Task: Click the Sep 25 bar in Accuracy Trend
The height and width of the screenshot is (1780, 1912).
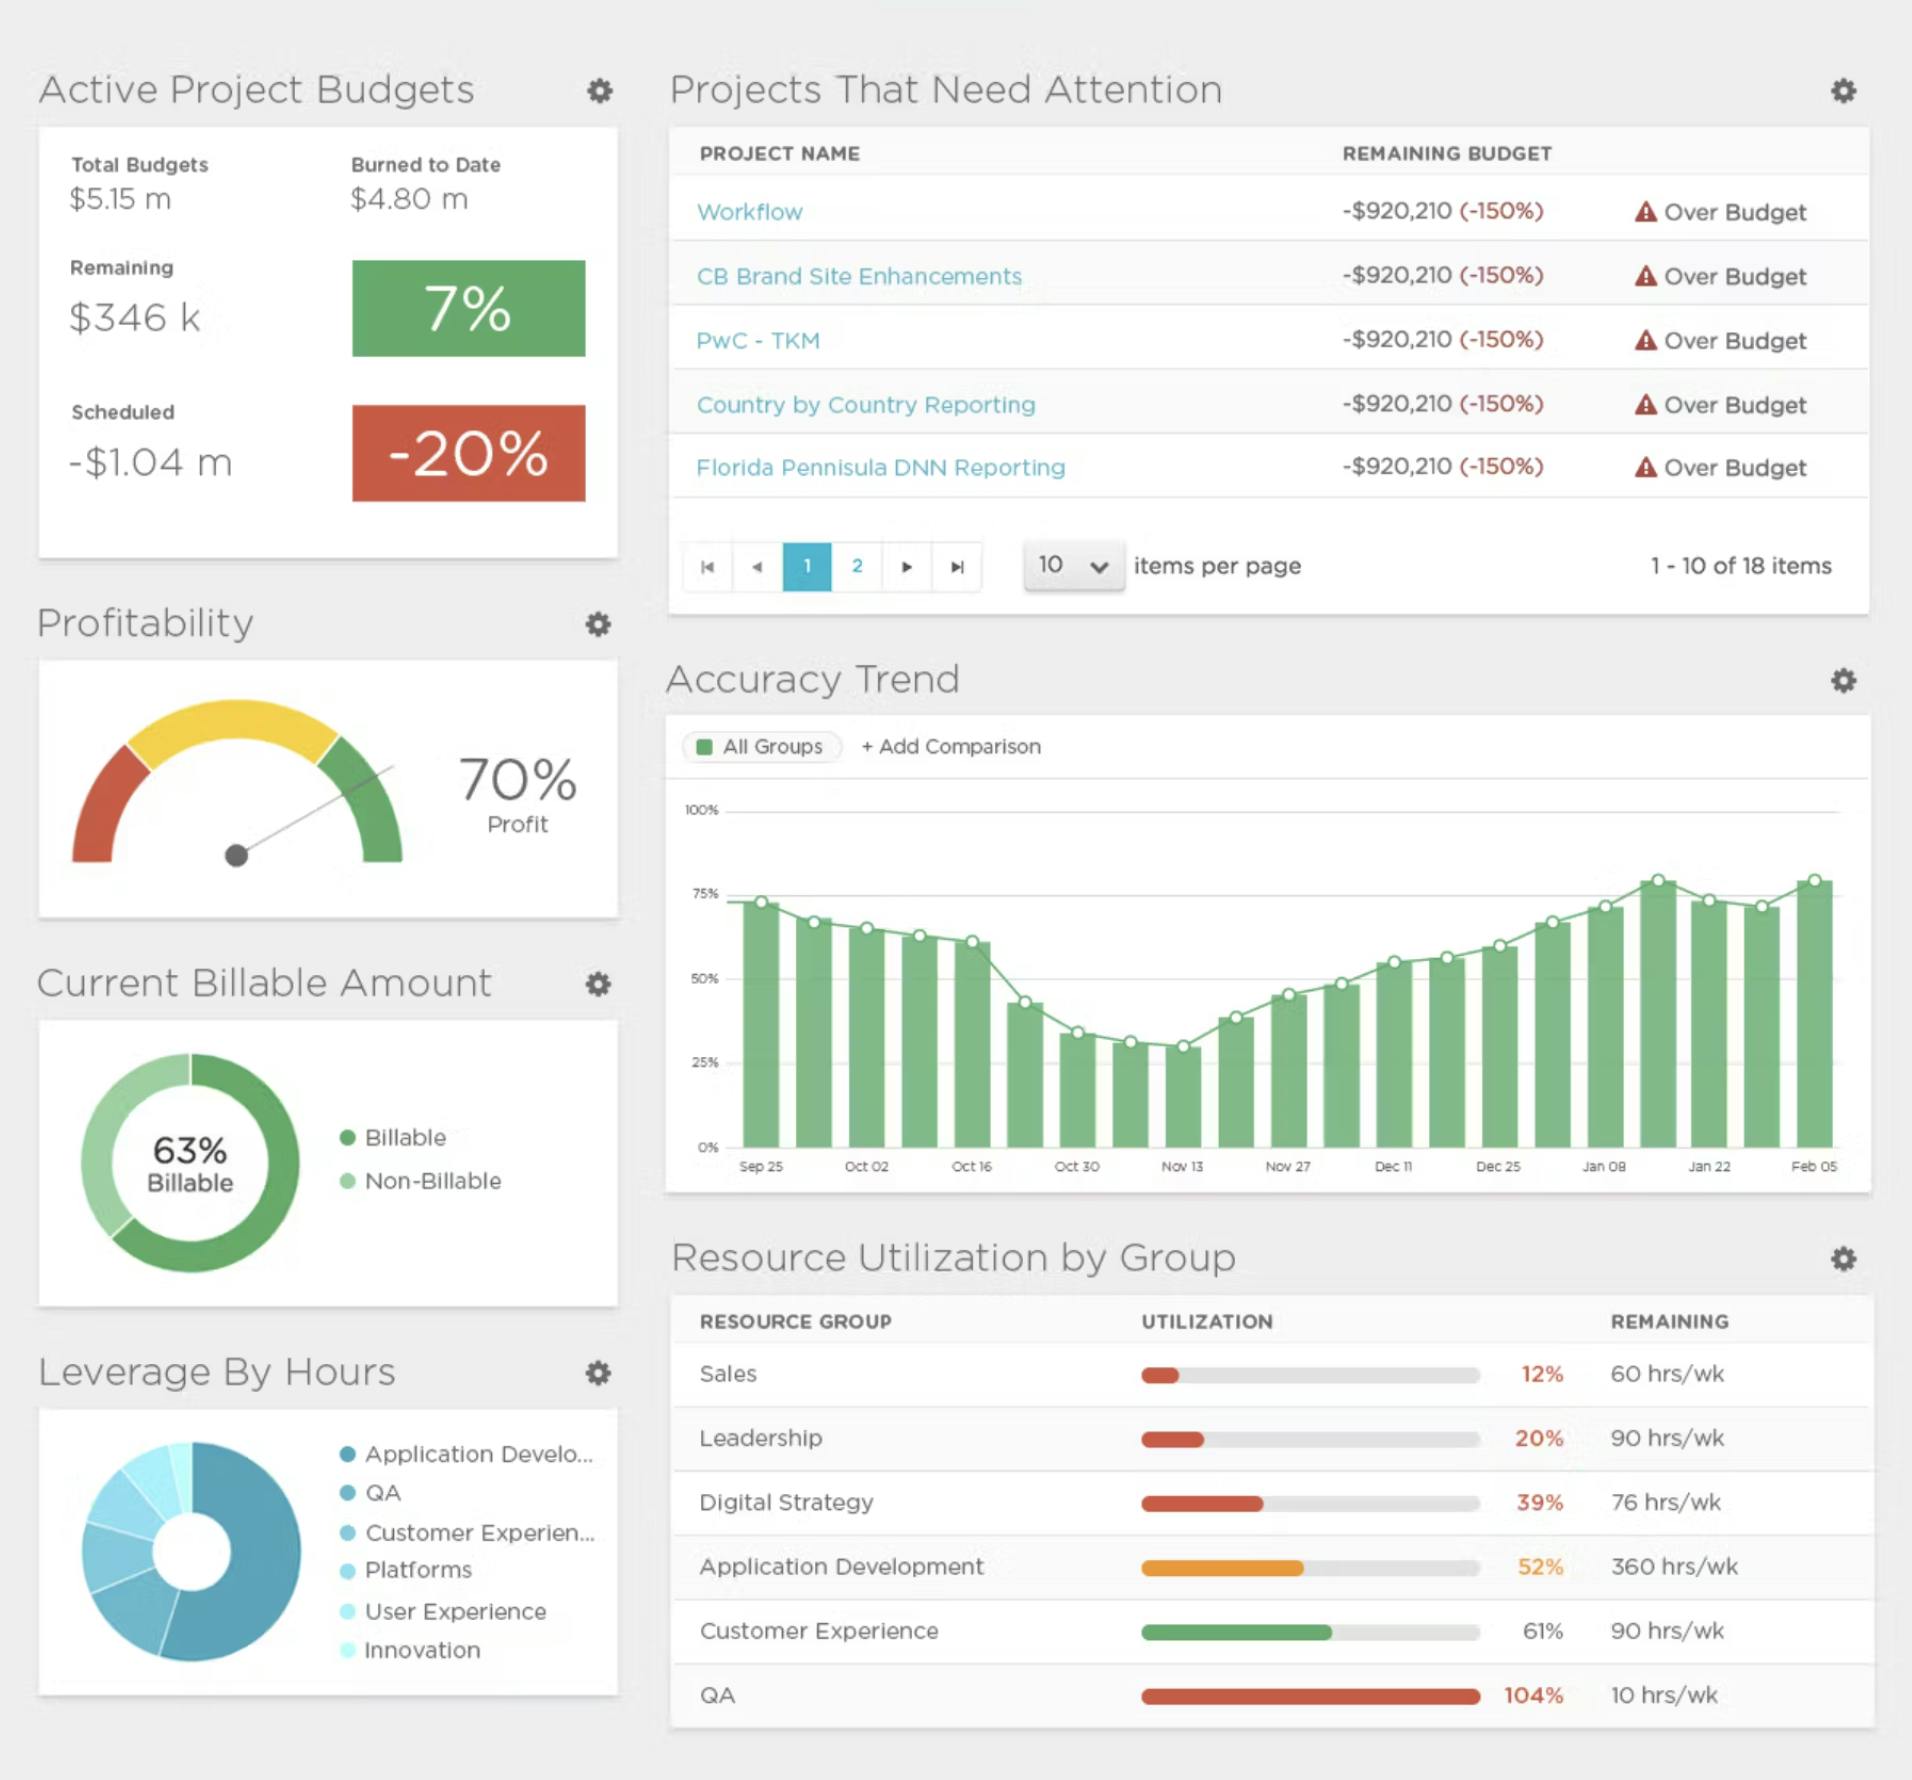Action: tap(761, 1024)
